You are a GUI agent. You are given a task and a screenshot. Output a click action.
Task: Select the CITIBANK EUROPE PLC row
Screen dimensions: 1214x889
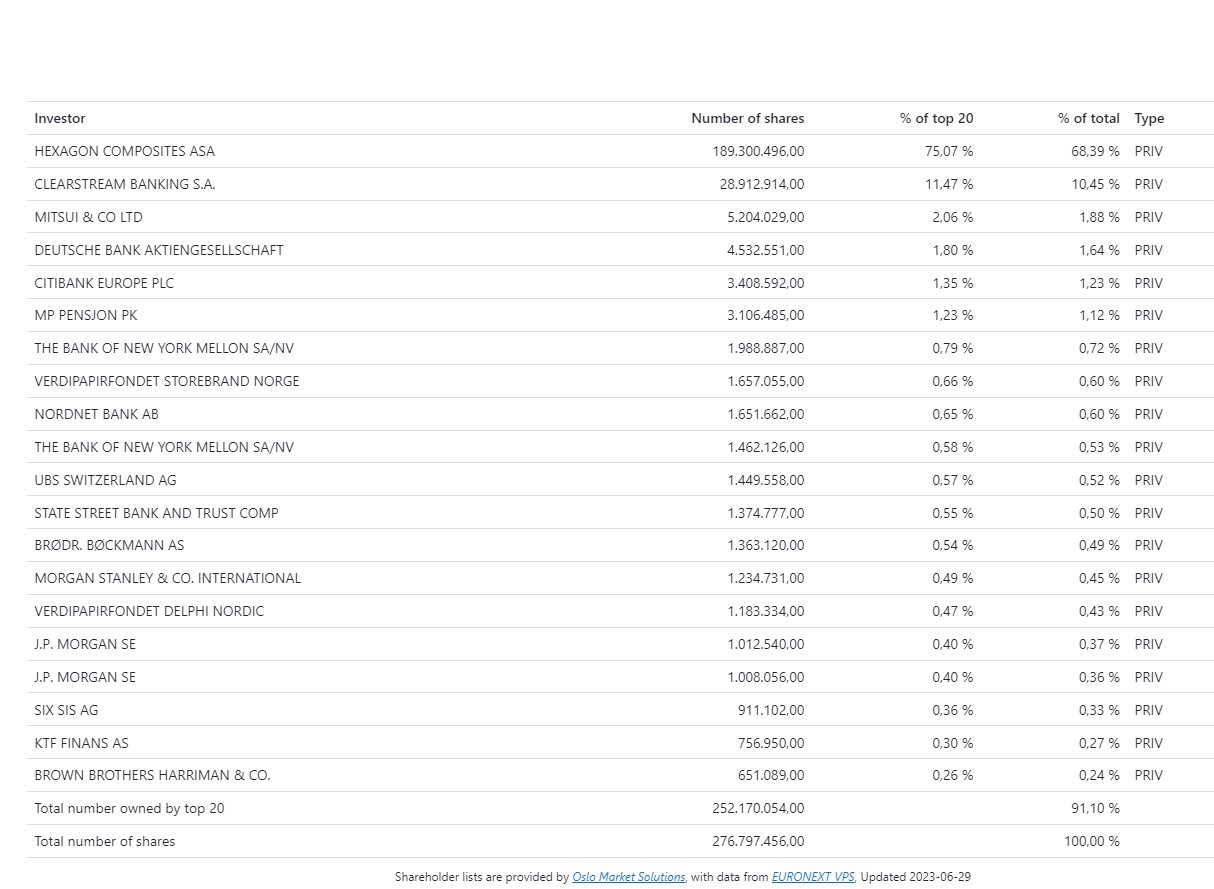pyautogui.click(x=104, y=283)
